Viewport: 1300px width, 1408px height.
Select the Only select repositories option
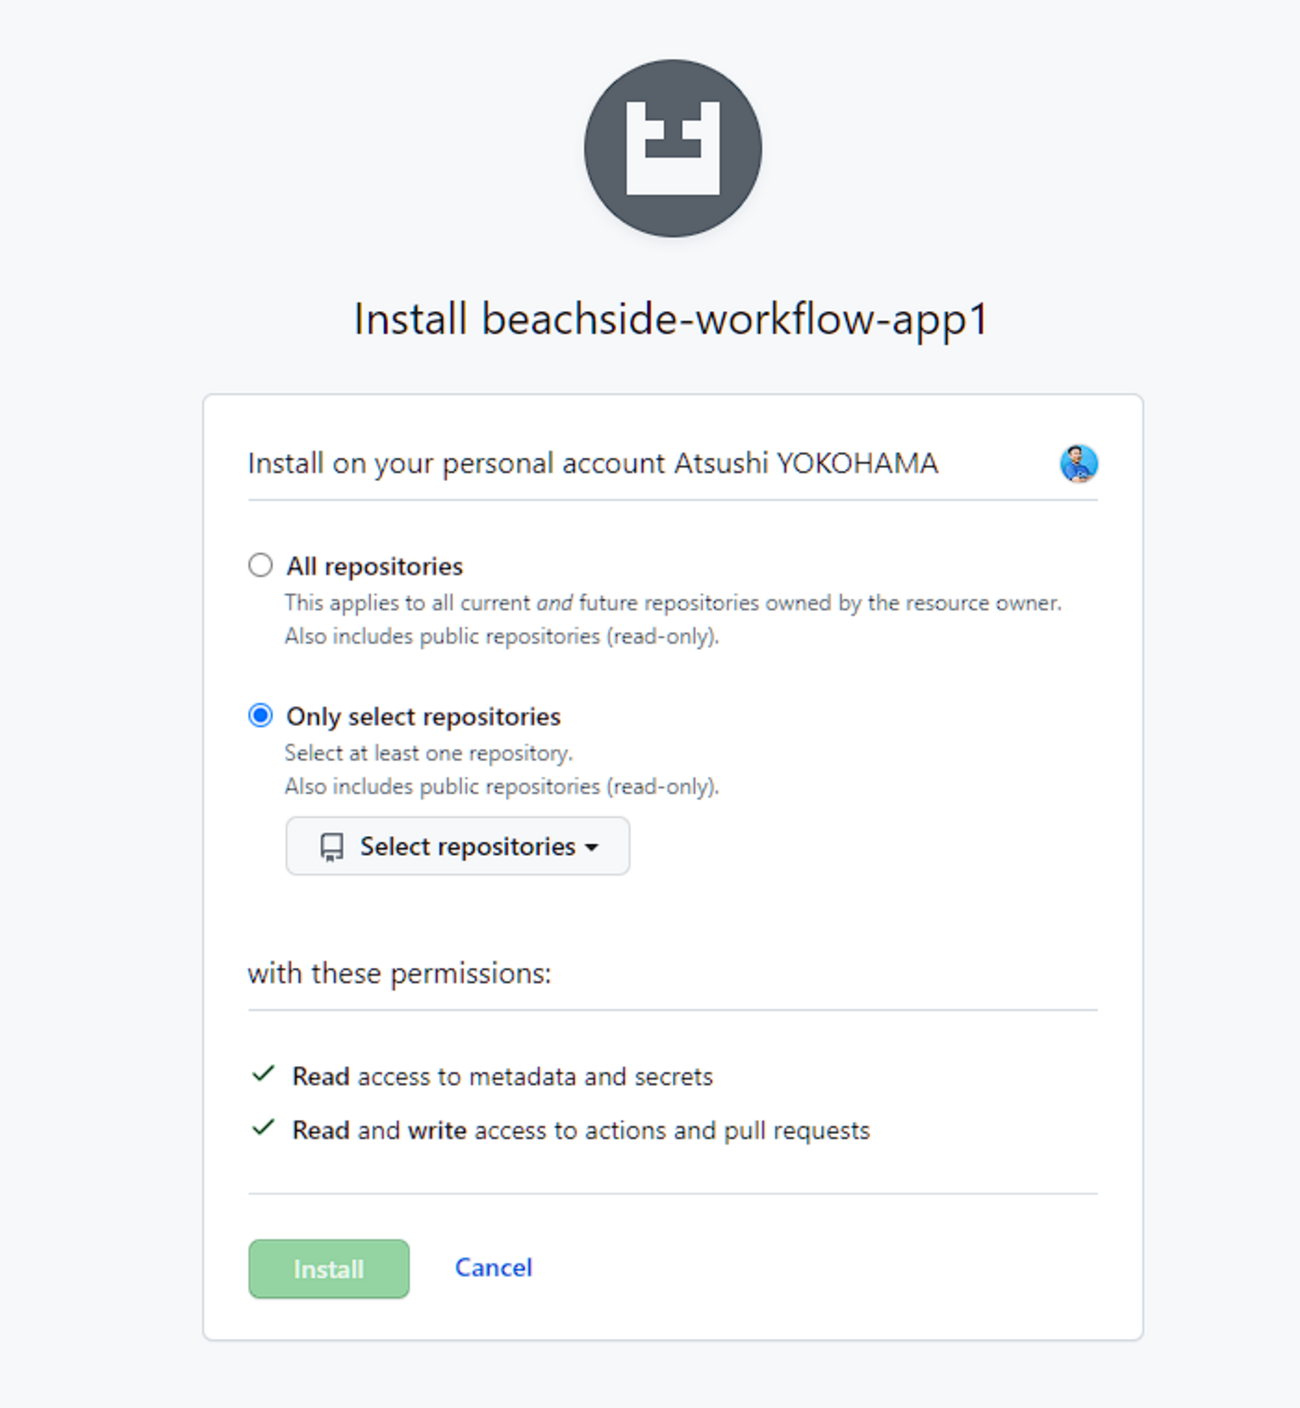point(260,714)
